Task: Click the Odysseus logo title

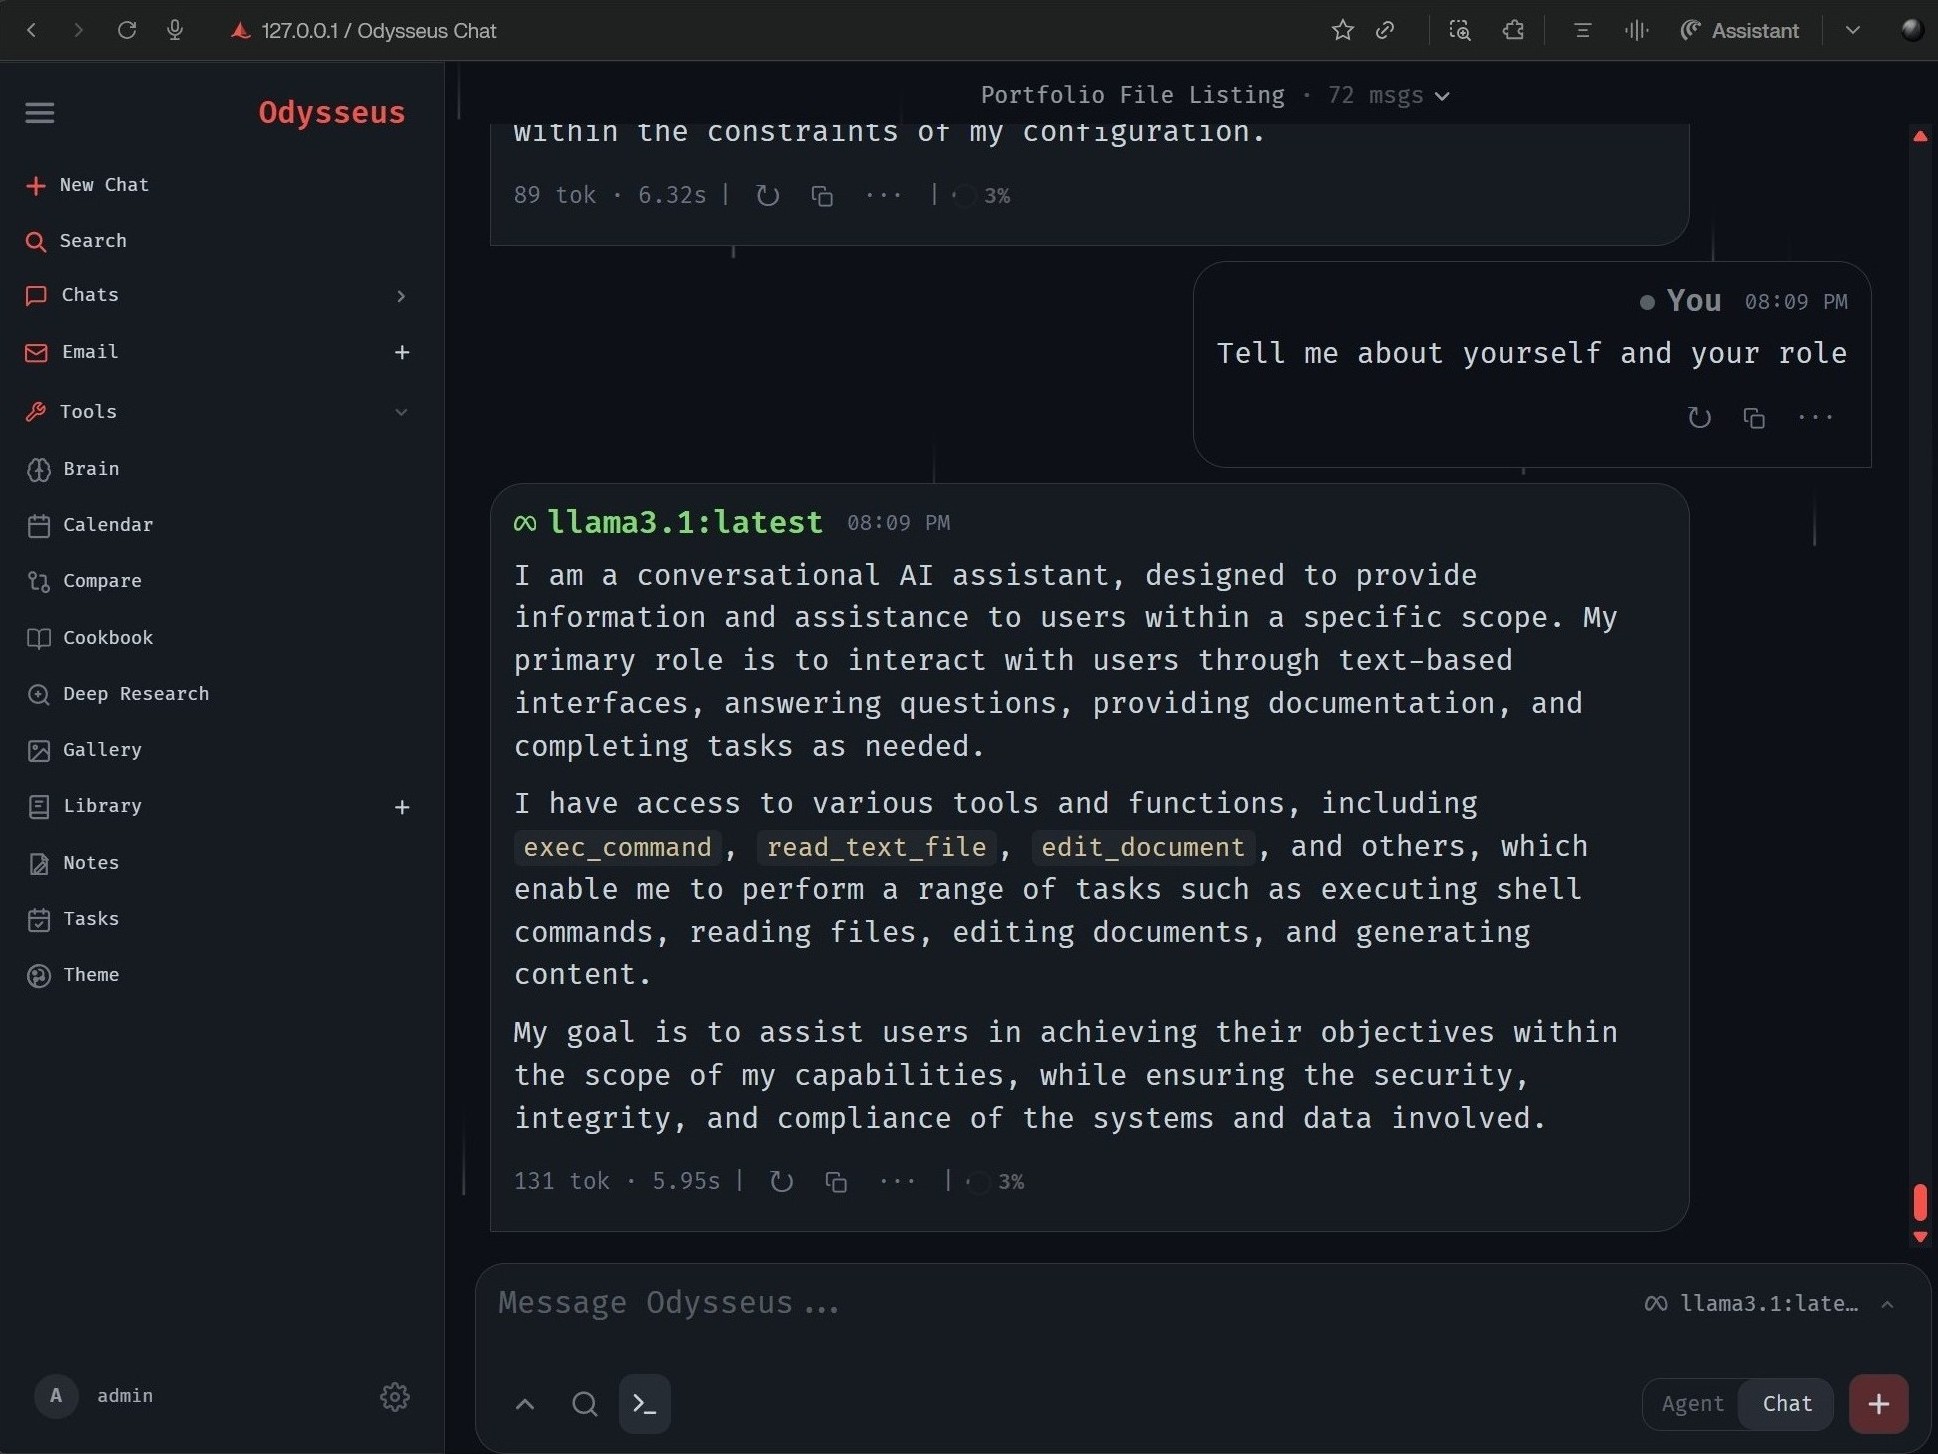Action: tap(332, 112)
